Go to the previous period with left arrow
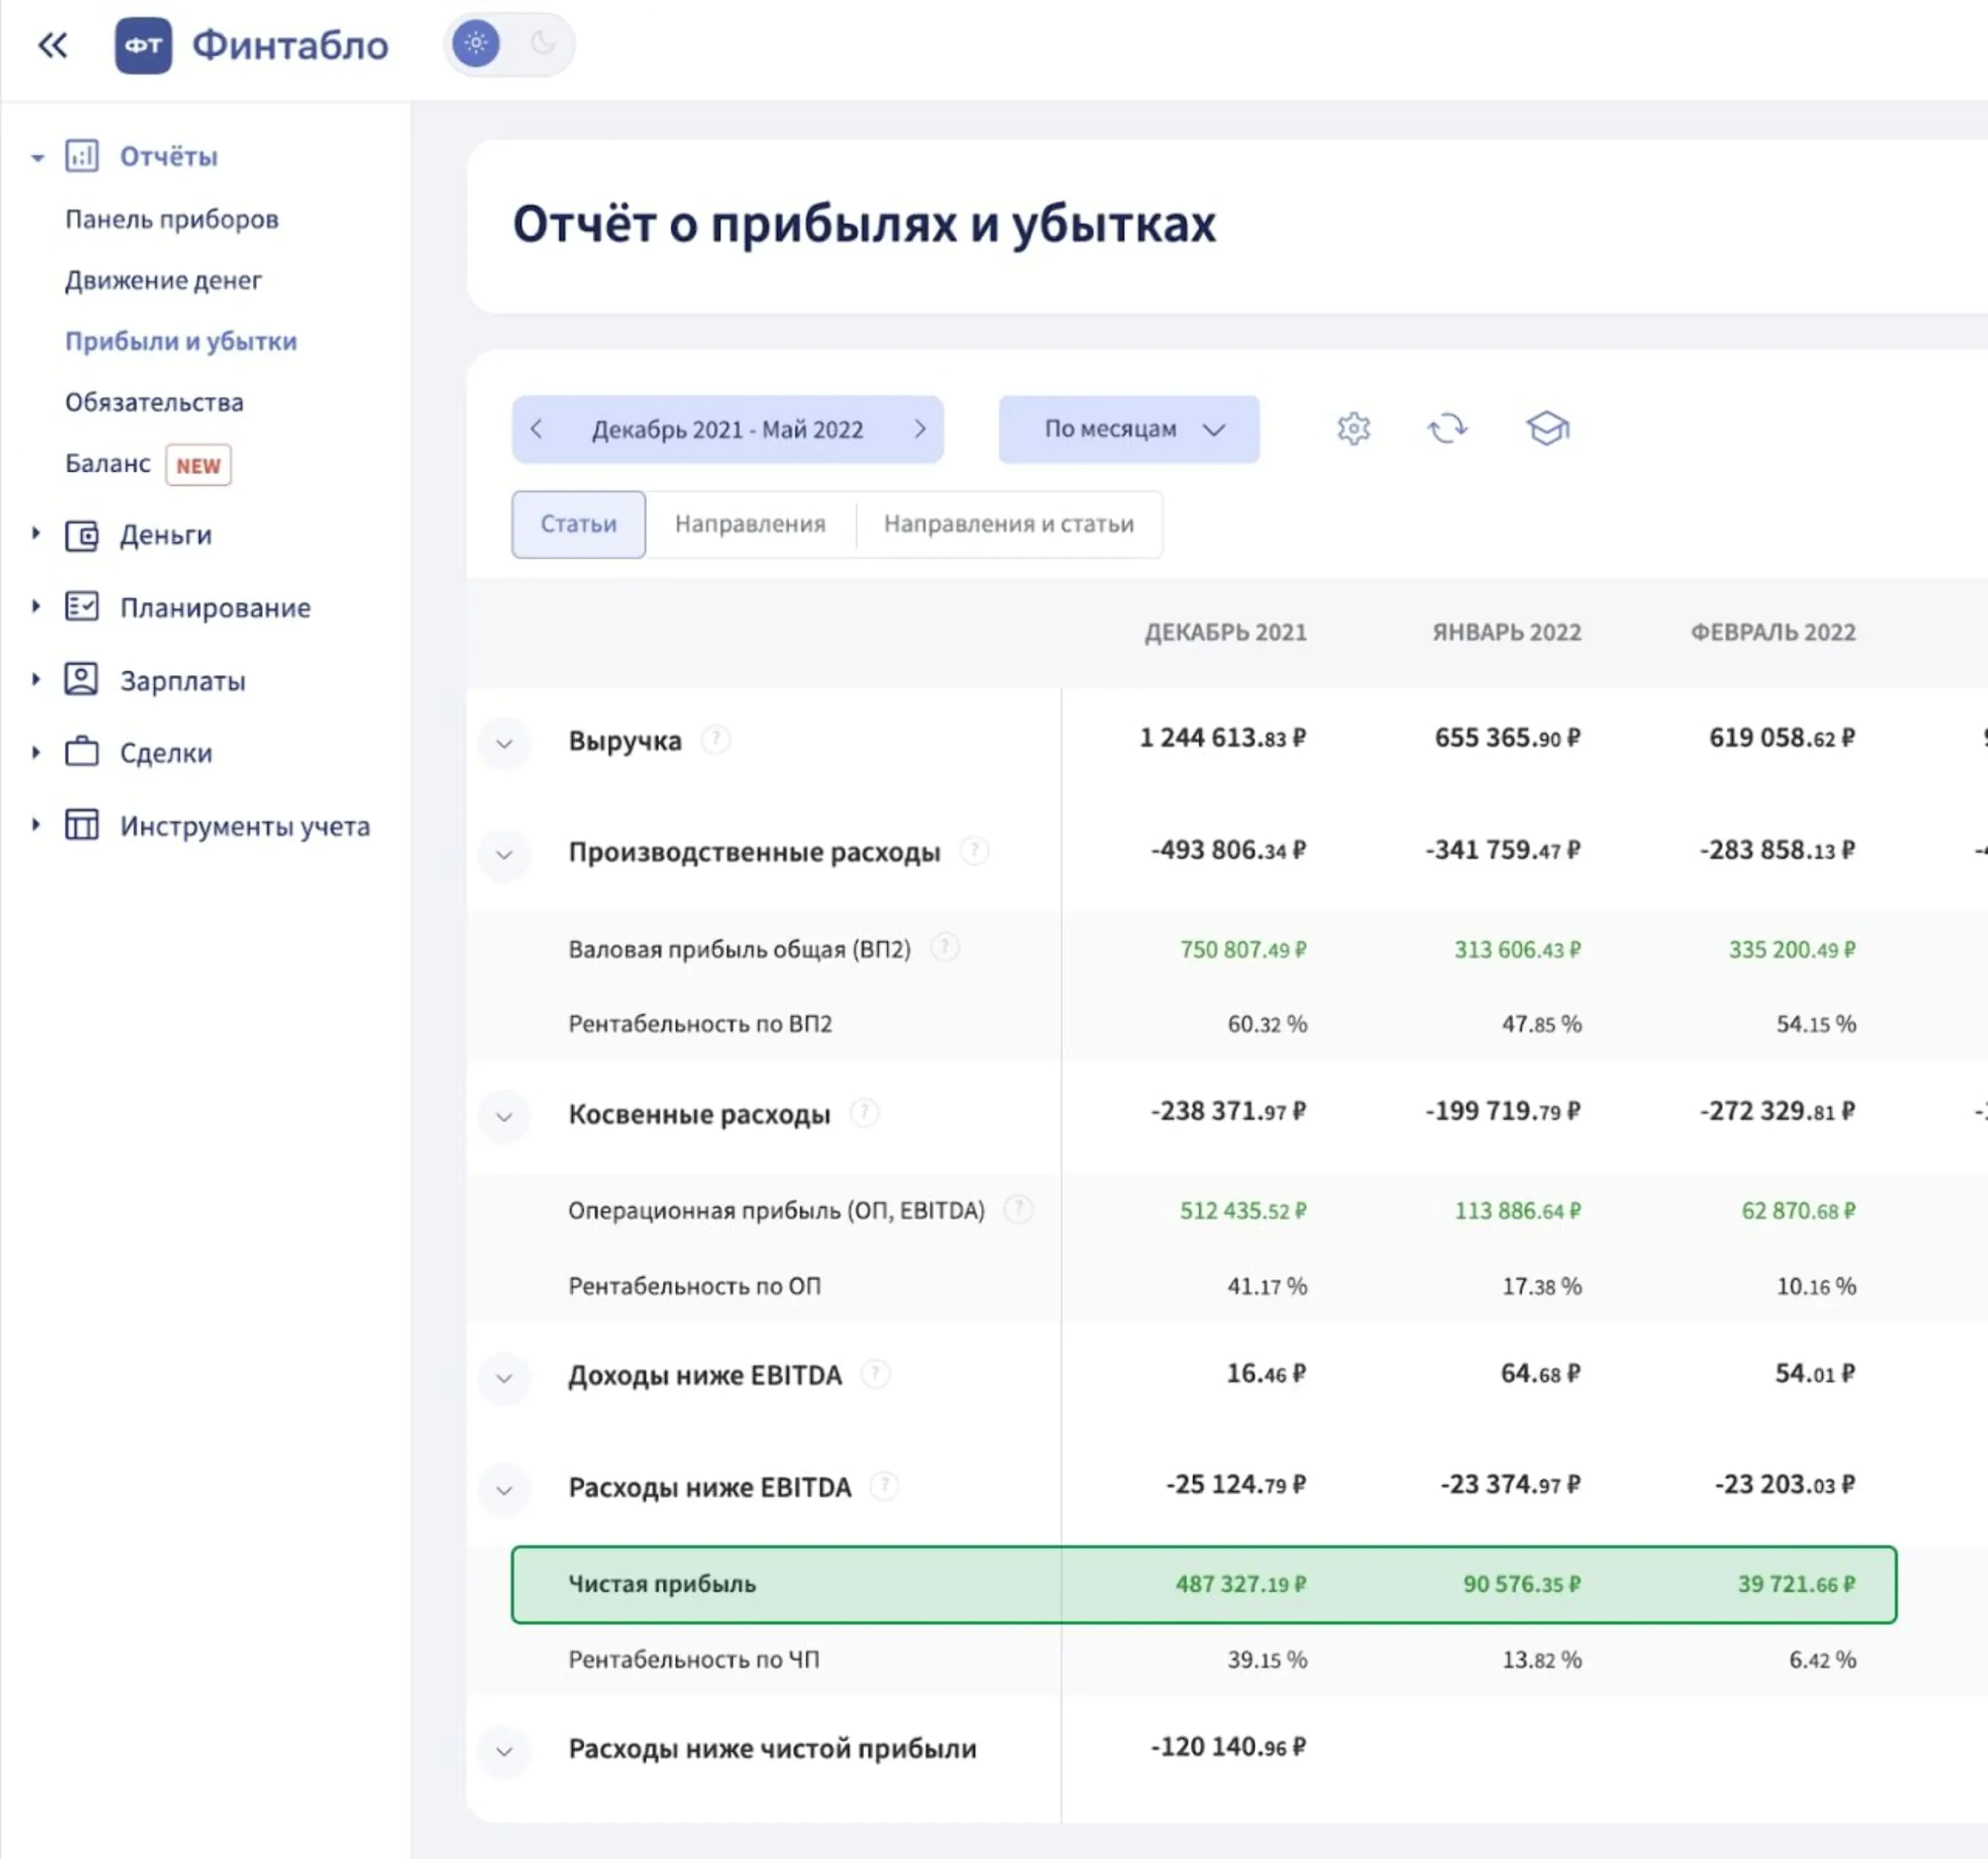Viewport: 1988px width, 1859px height. pyautogui.click(x=536, y=429)
